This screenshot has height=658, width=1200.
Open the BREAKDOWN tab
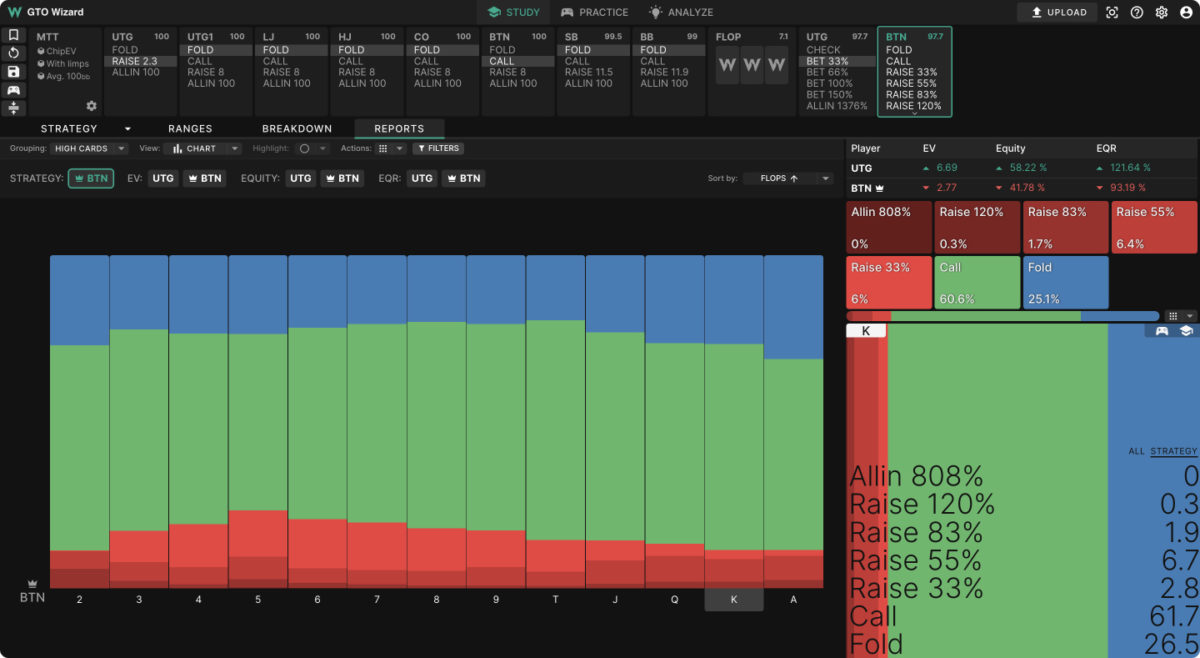[x=297, y=128]
